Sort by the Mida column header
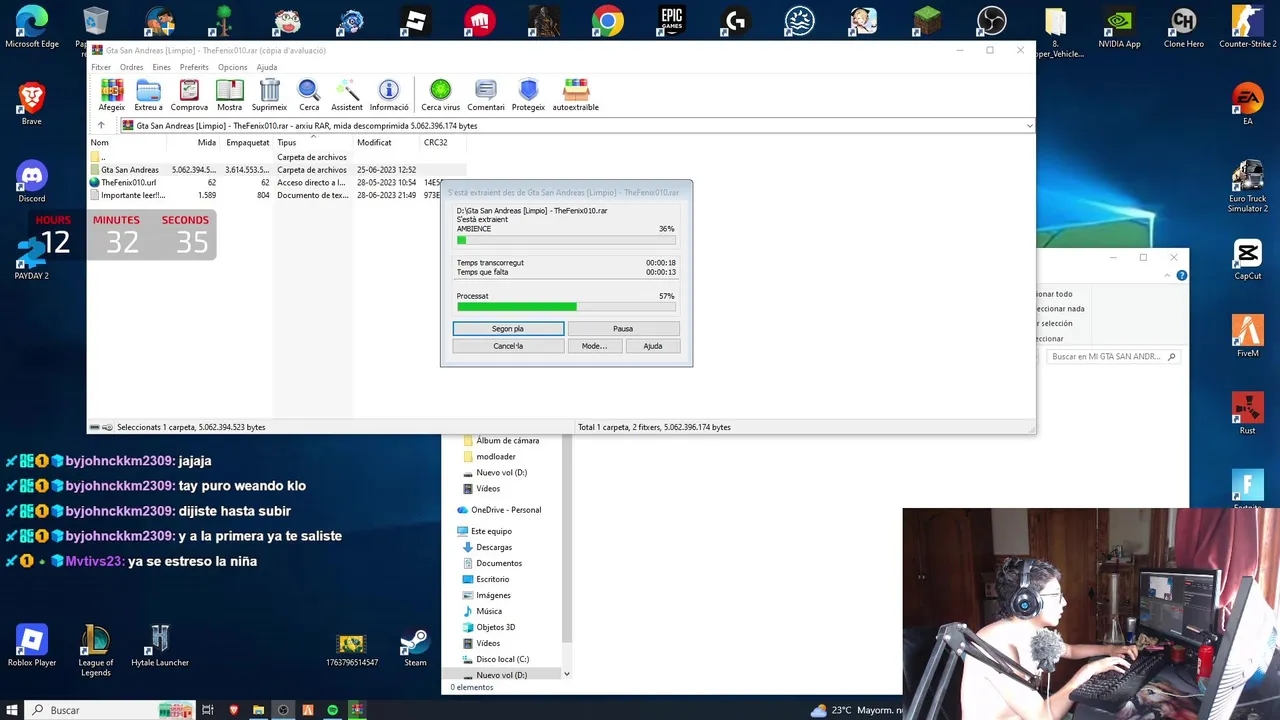1280x720 pixels. coord(206,142)
